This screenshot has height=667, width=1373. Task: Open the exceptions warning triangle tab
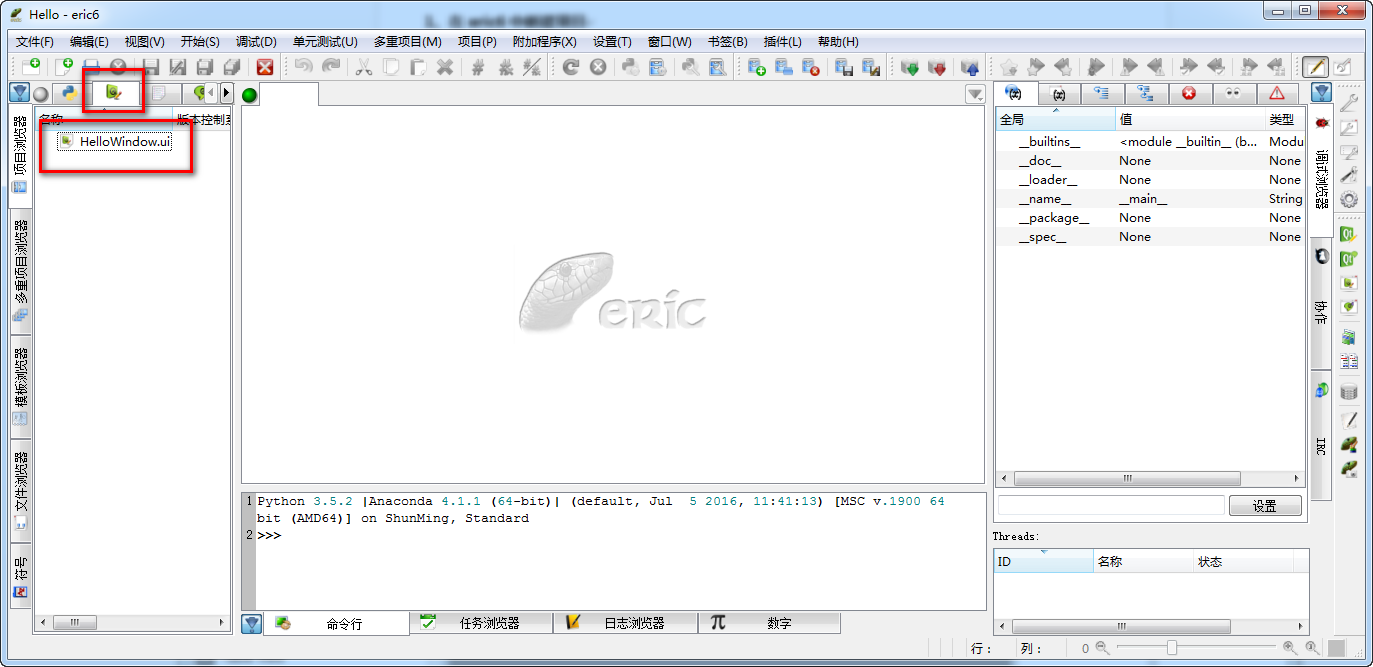[1277, 93]
